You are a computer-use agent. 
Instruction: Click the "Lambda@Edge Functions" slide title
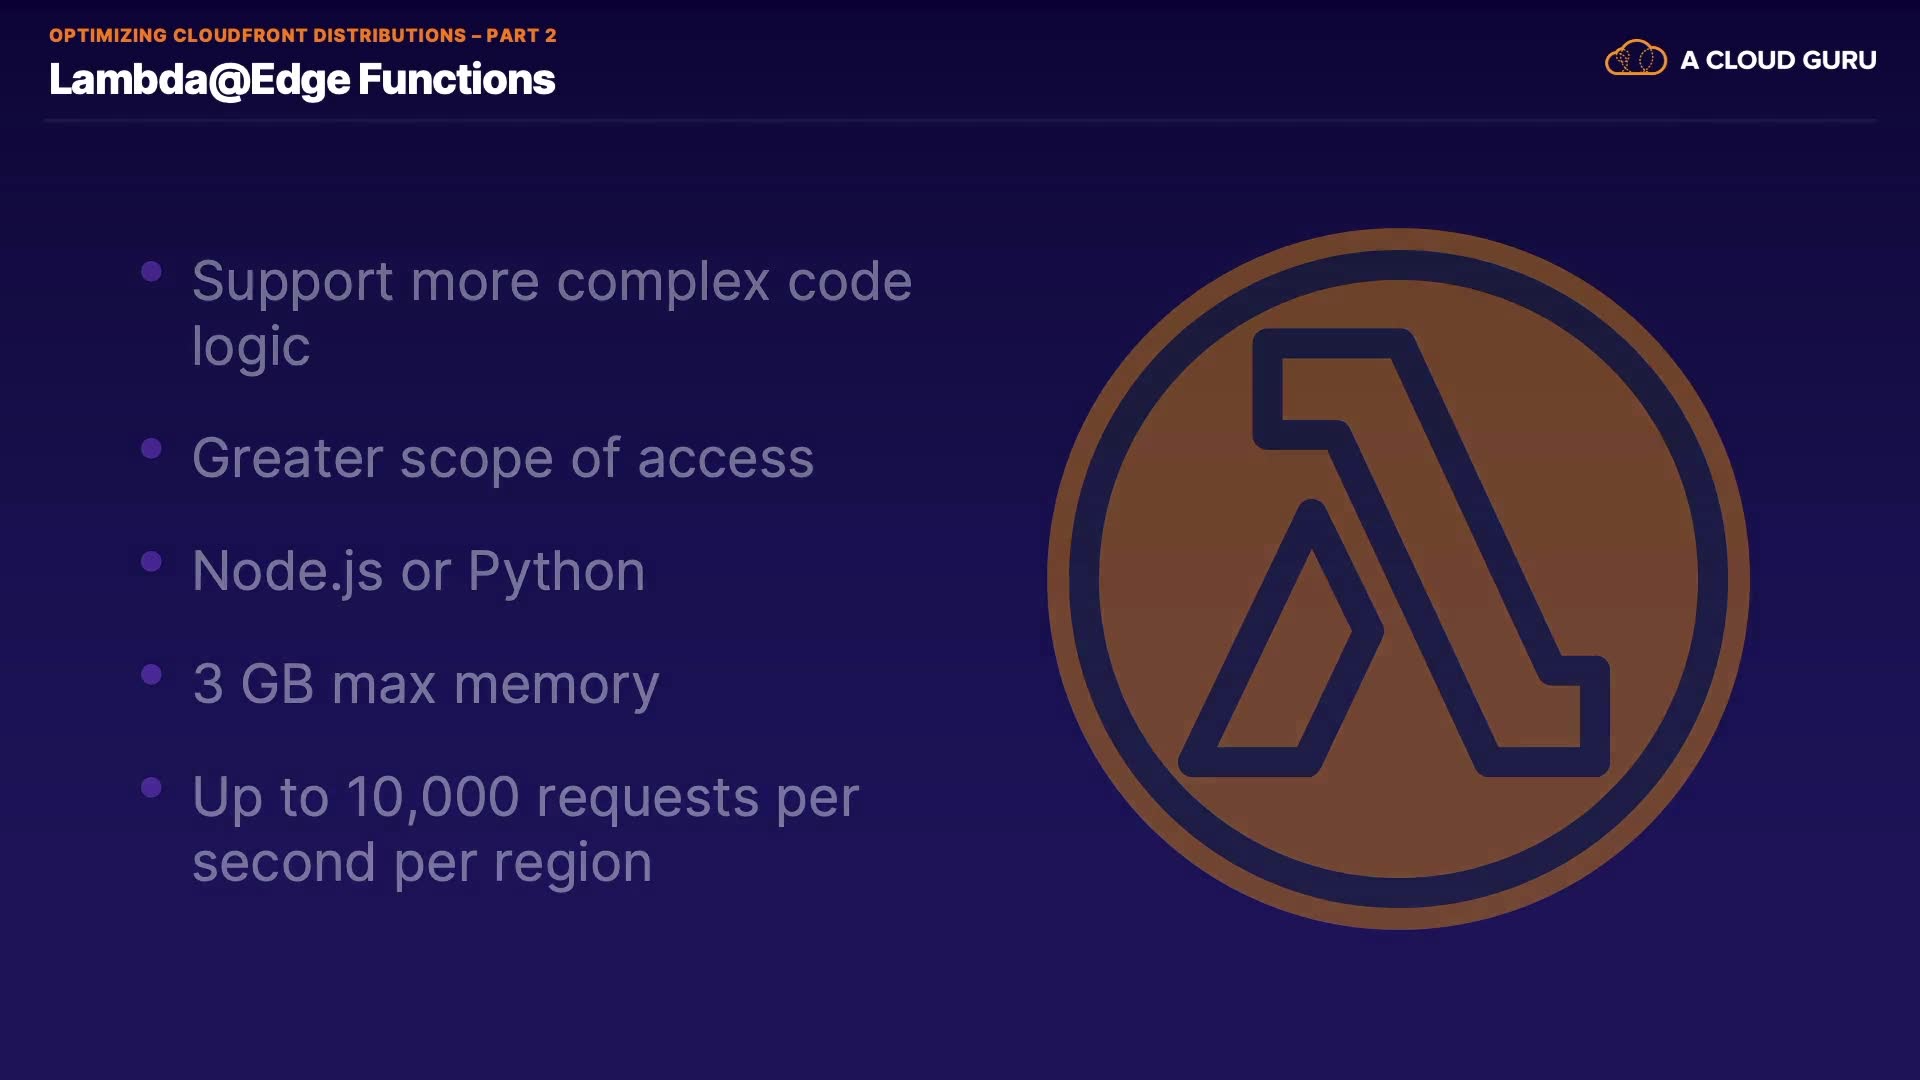302,80
